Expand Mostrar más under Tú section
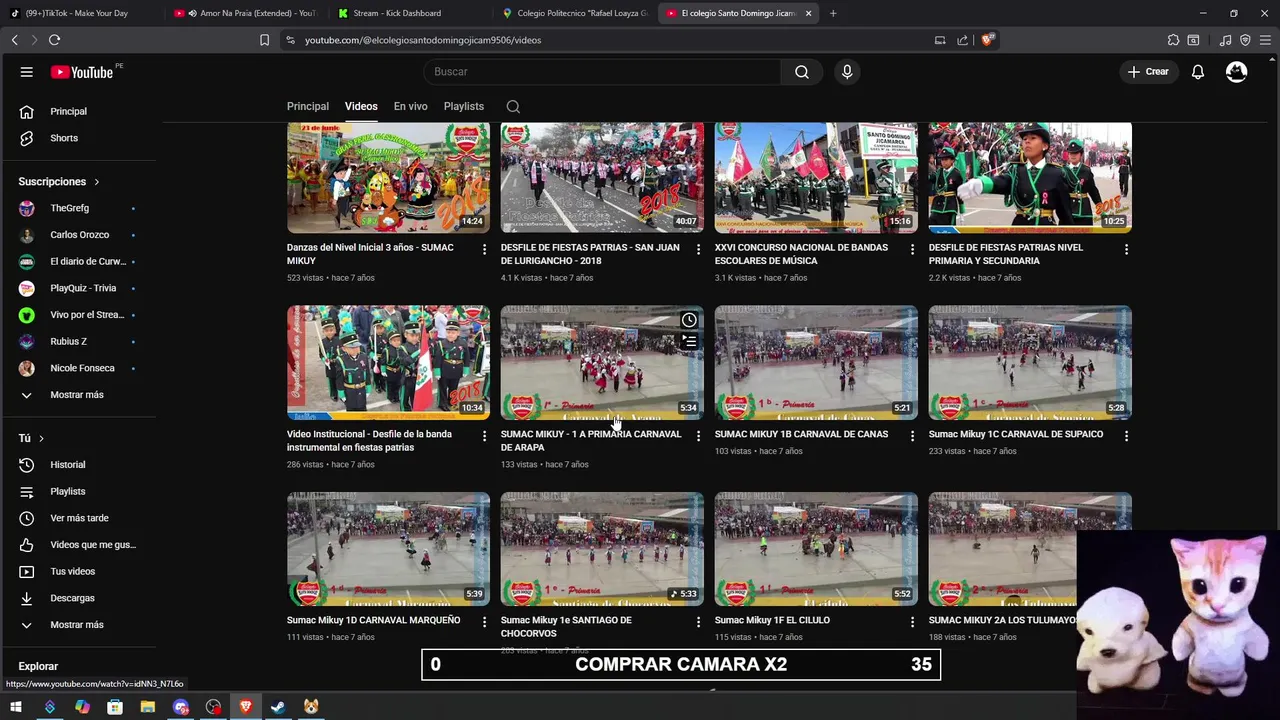Image resolution: width=1280 pixels, height=720 pixels. 78,625
